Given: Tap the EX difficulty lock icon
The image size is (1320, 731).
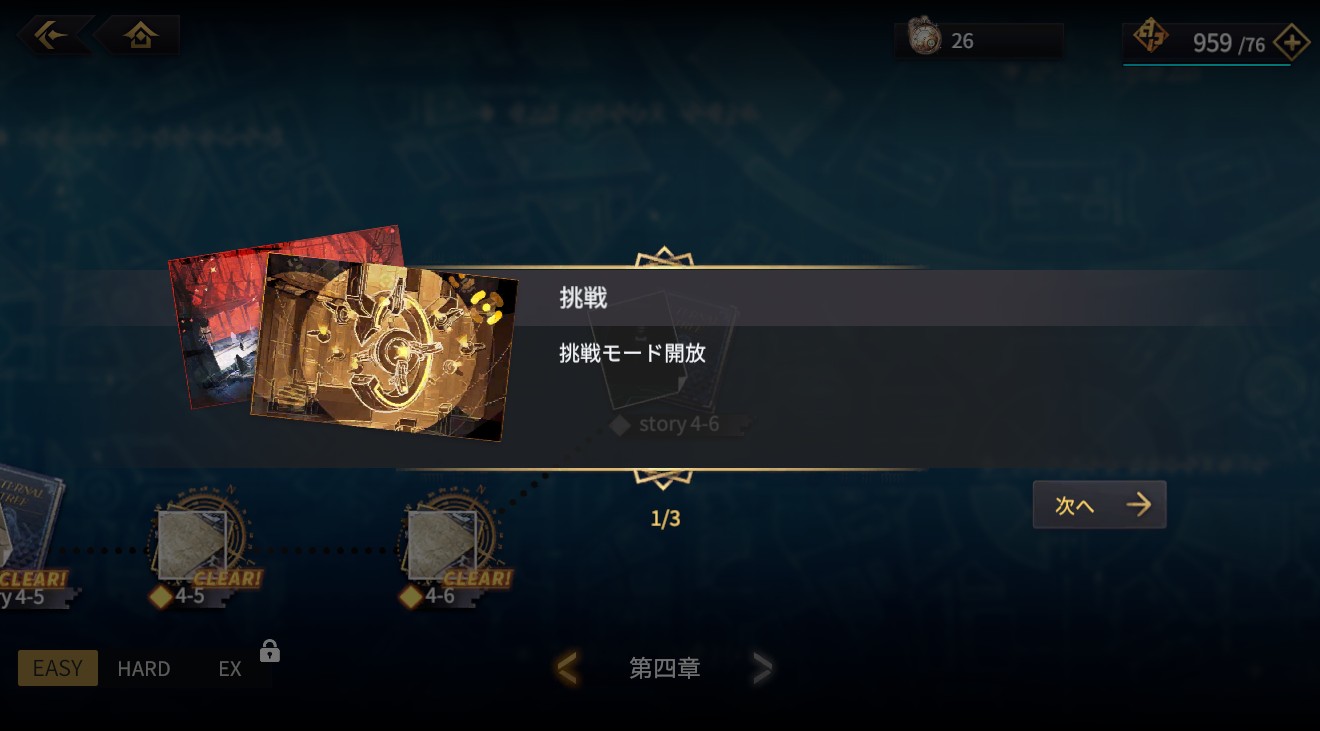Looking at the screenshot, I should pos(269,651).
